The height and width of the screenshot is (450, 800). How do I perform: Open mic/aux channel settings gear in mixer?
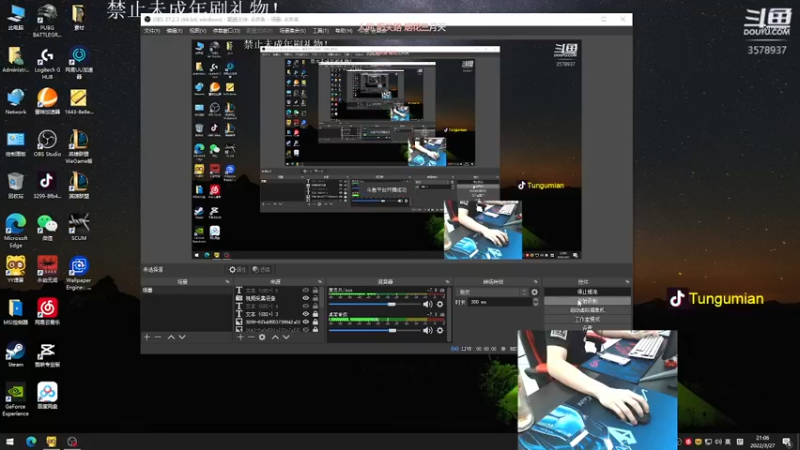point(440,304)
